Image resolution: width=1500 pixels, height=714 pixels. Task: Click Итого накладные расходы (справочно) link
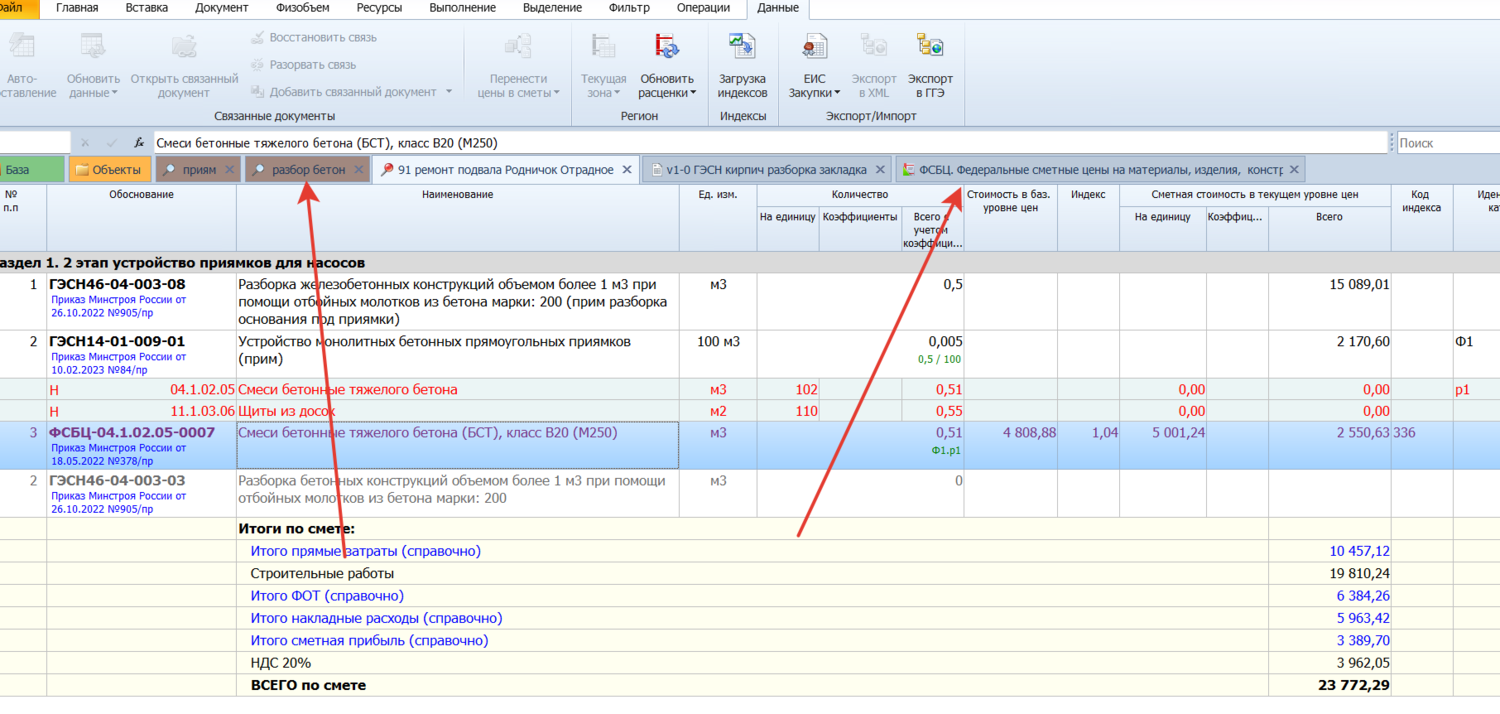376,618
